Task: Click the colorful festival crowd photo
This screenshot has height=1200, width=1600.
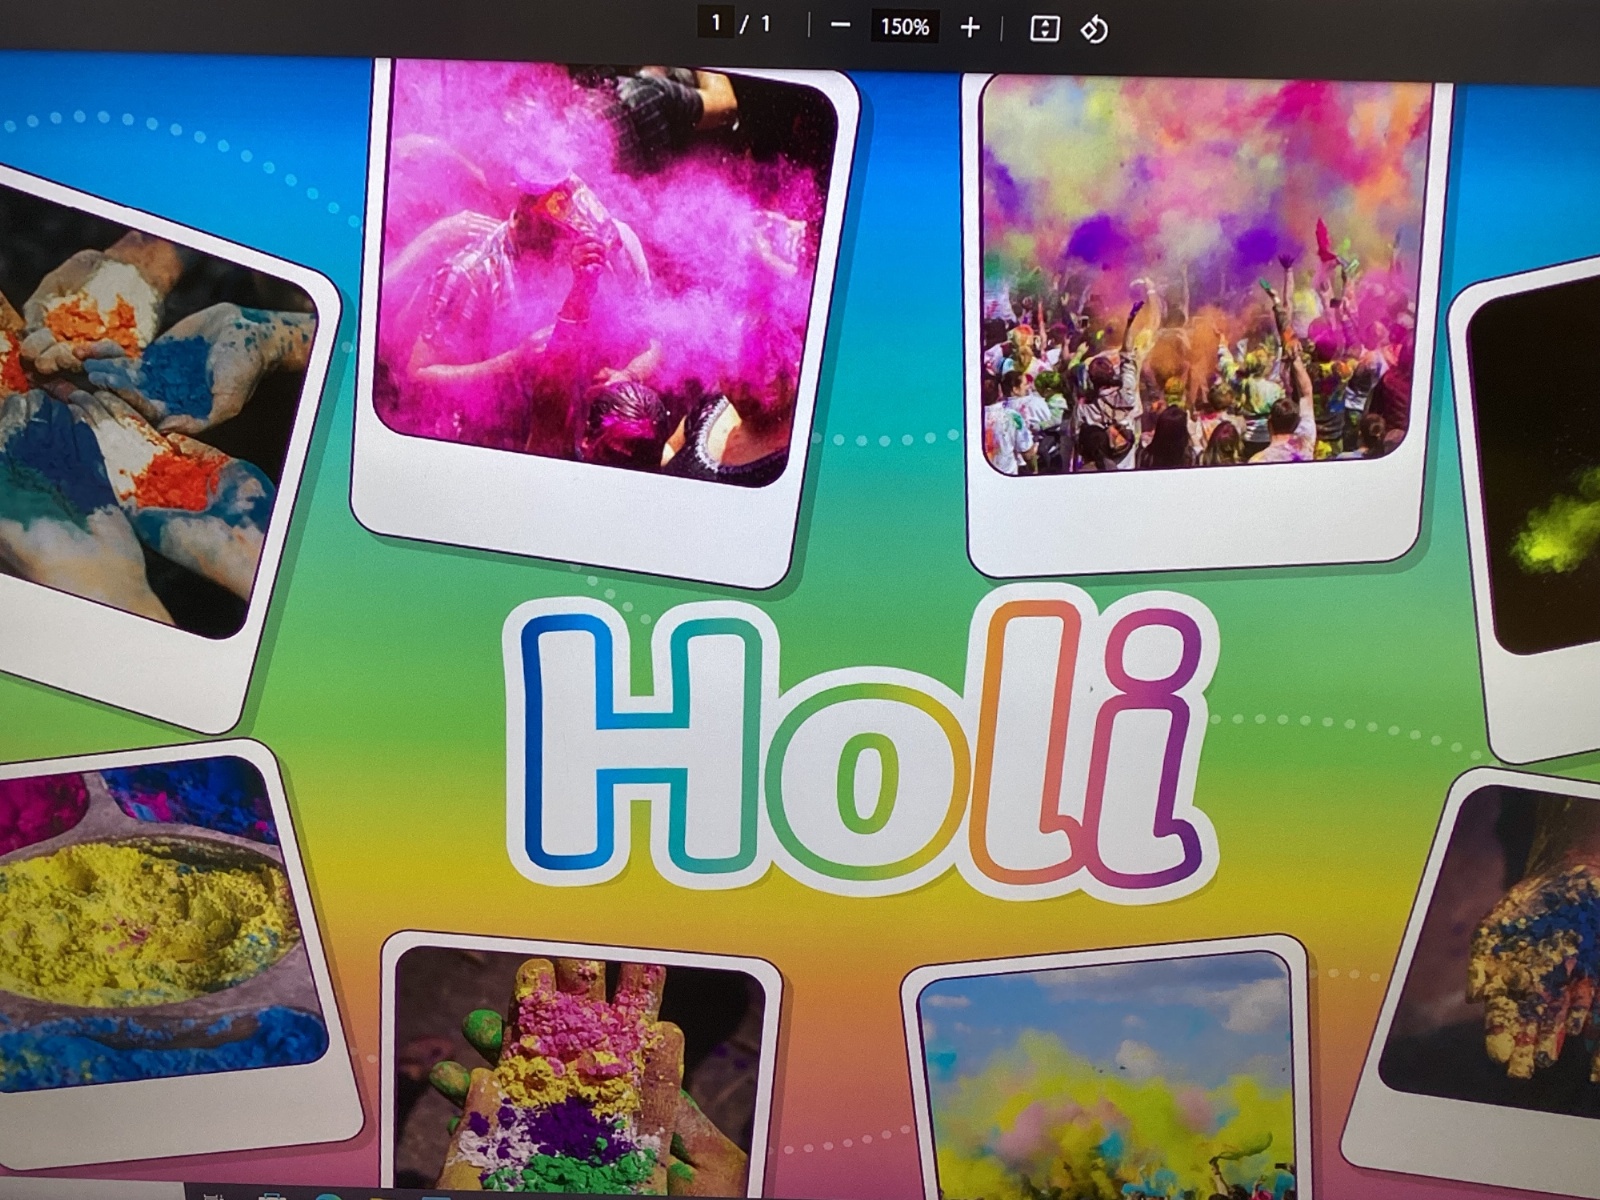Action: pyautogui.click(x=1205, y=274)
